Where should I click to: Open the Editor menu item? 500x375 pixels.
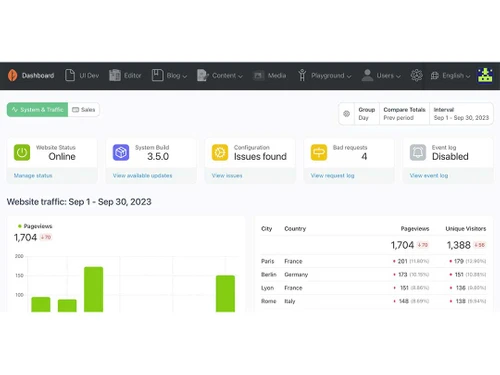[x=133, y=76]
